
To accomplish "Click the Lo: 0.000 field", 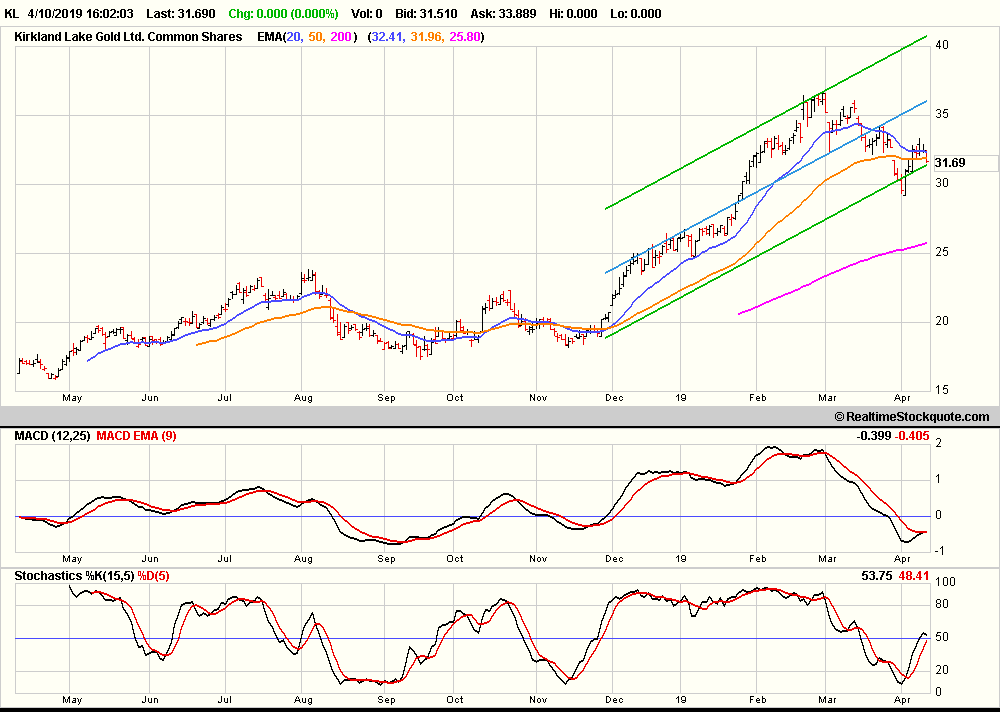I will (x=636, y=13).
